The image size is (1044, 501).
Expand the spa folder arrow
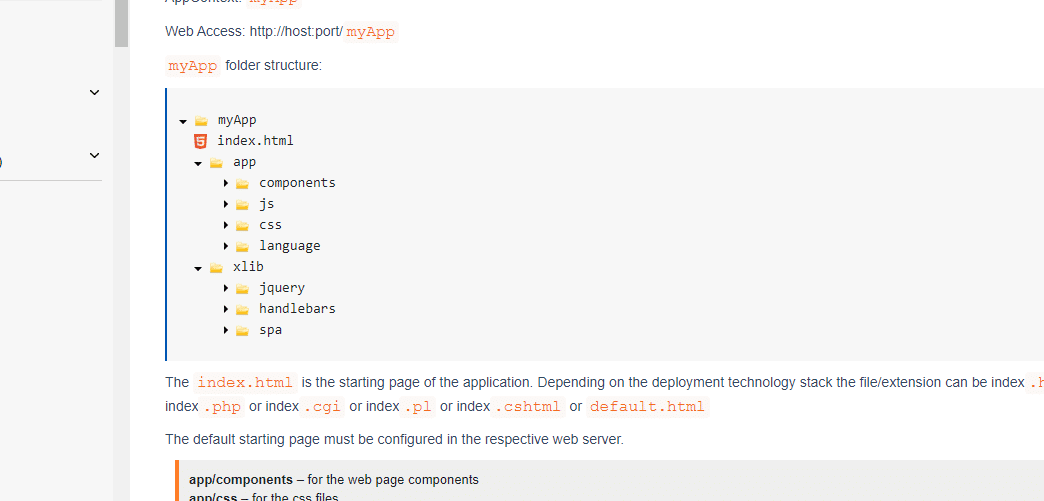pos(227,330)
